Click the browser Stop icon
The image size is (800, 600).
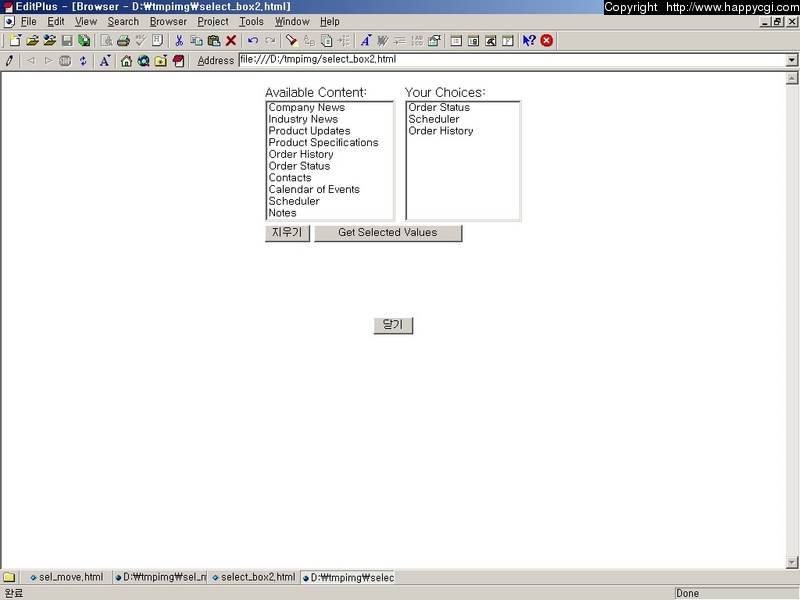coord(65,61)
